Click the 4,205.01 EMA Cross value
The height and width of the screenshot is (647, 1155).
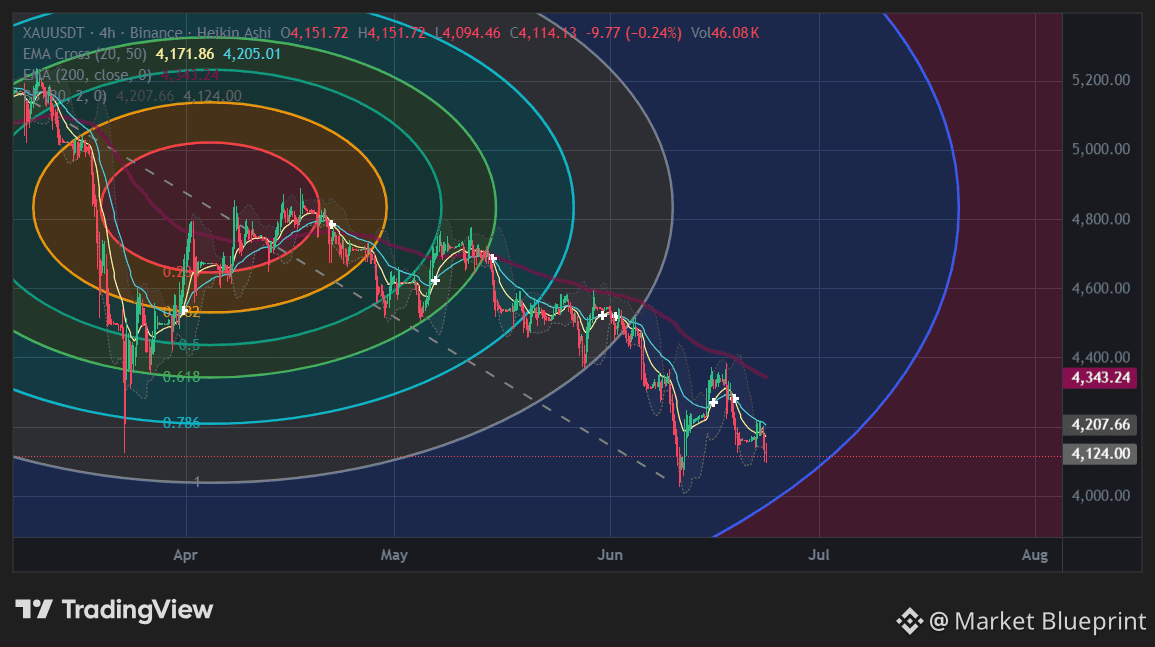pos(252,54)
